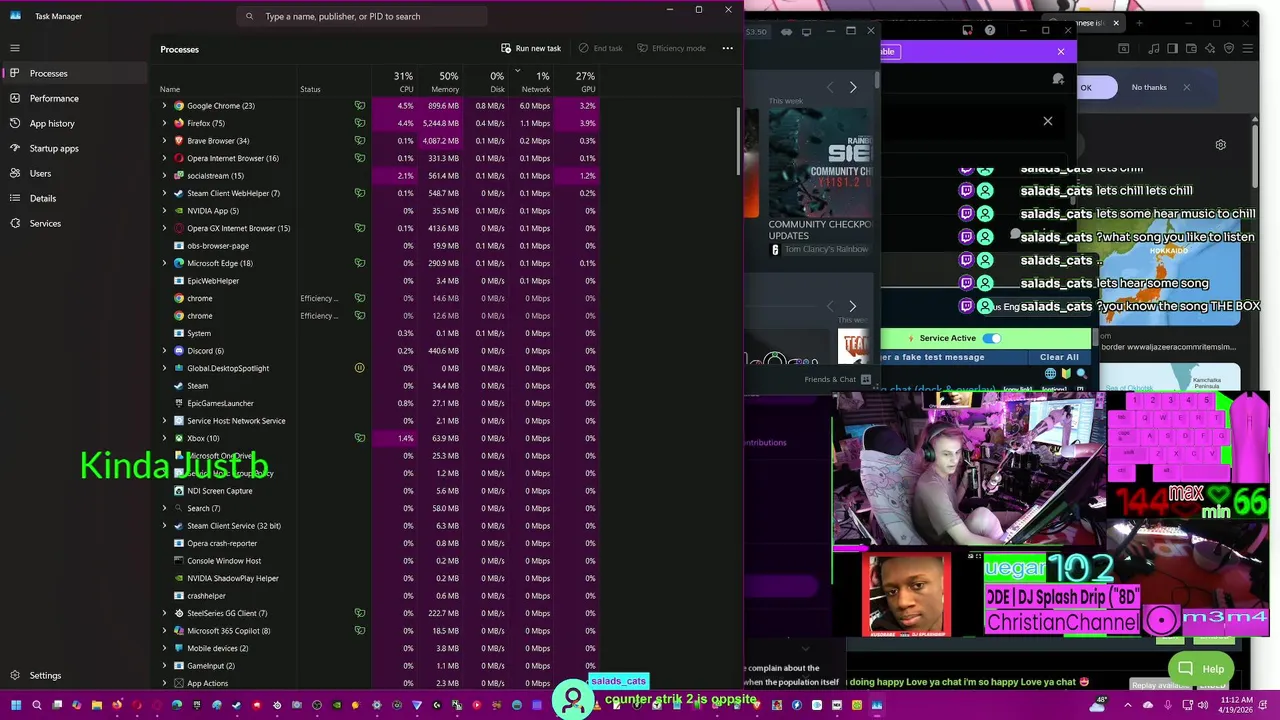Click the No thanks button in browser prompt
The height and width of the screenshot is (720, 1280).
(x=1149, y=87)
